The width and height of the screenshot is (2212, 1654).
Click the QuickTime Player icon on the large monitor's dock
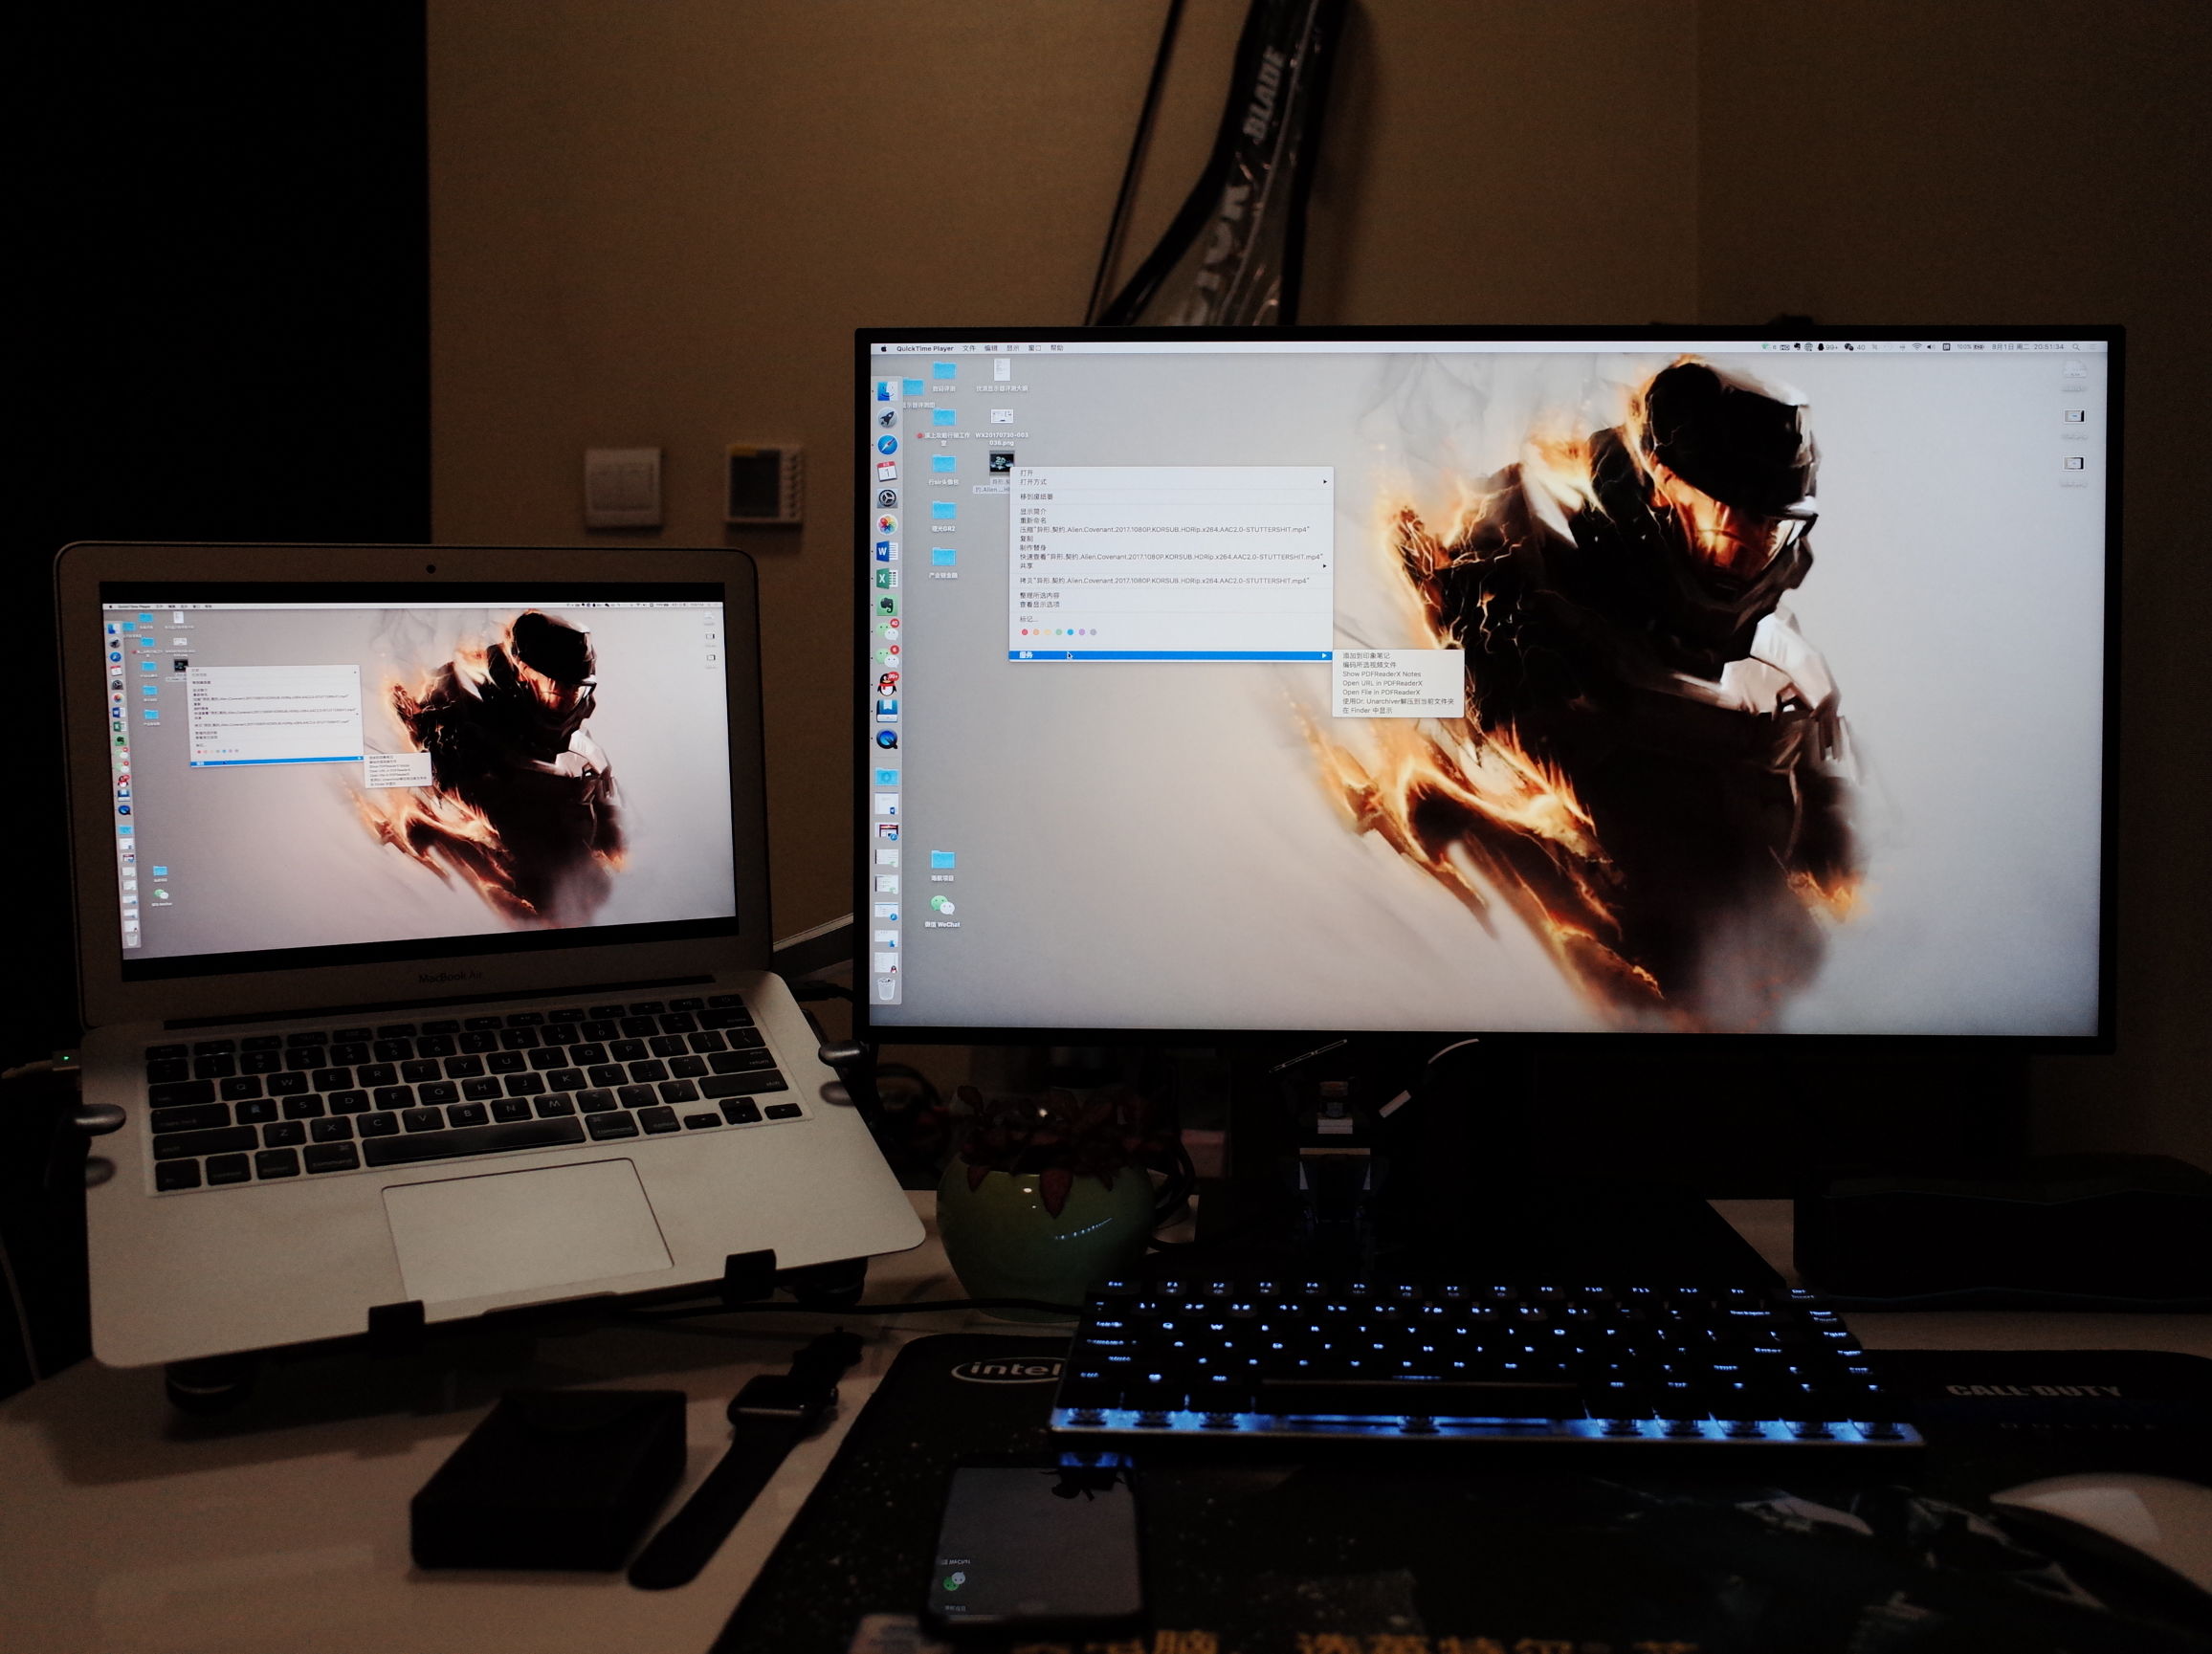887,739
